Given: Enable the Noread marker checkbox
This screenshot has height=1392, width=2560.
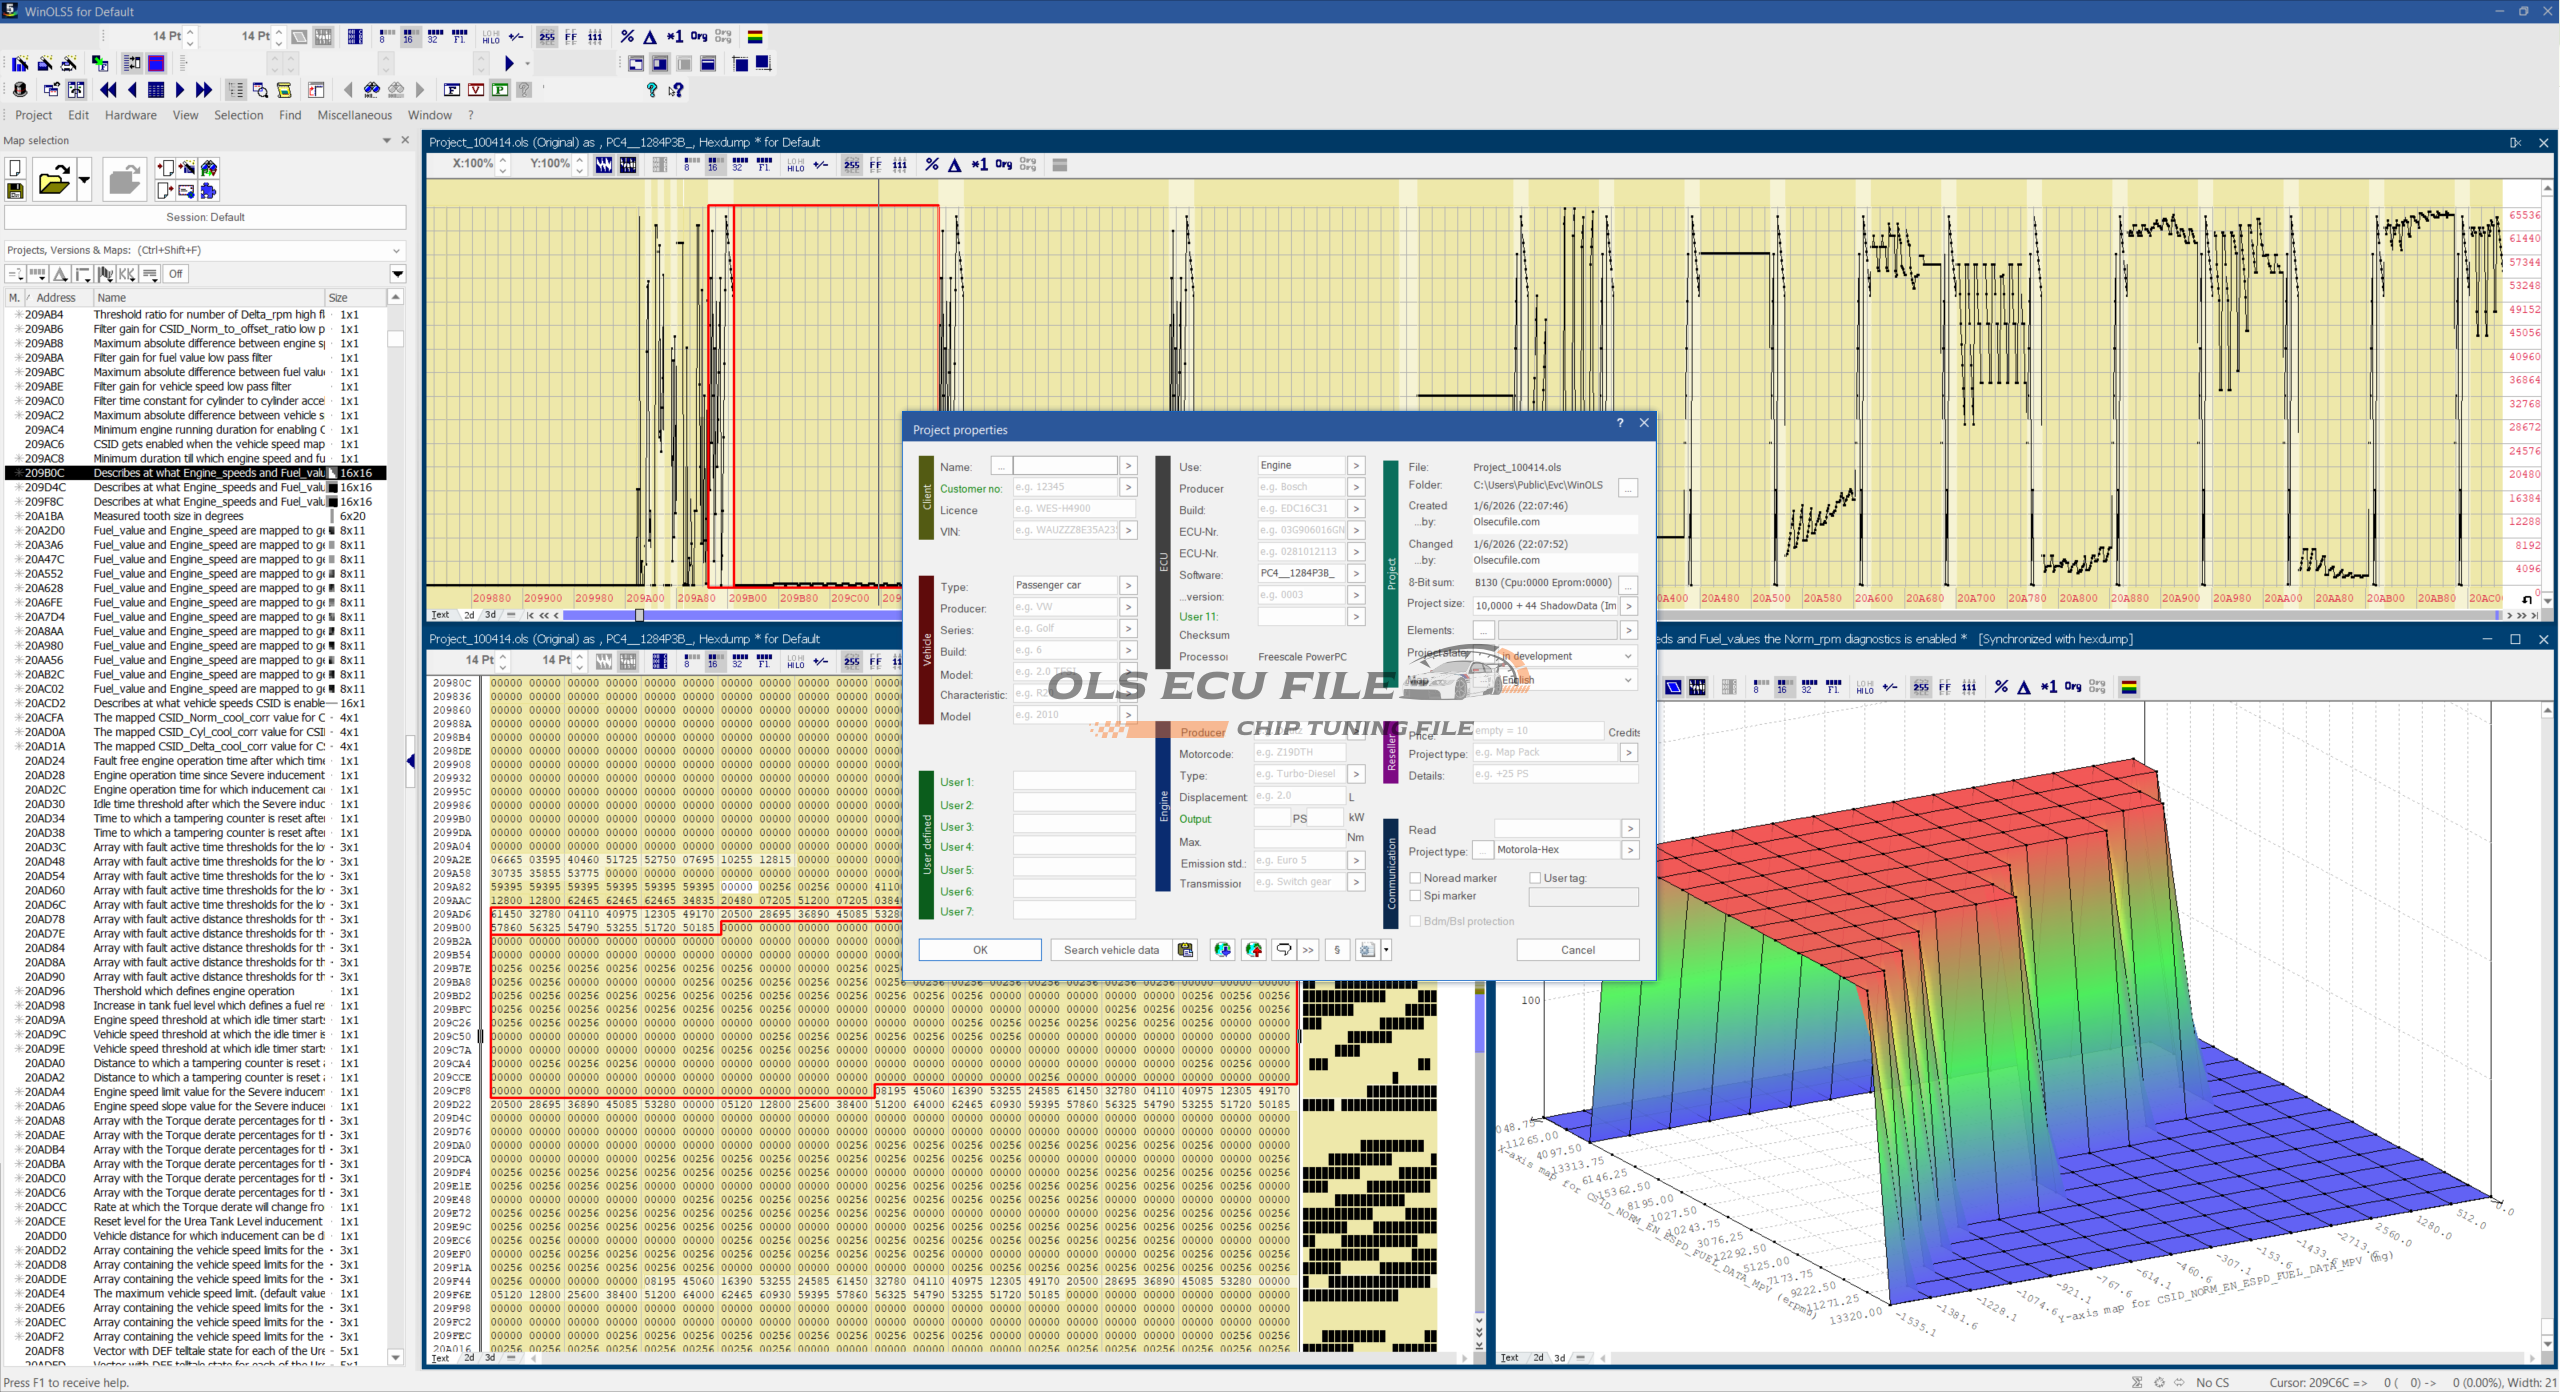Looking at the screenshot, I should pyautogui.click(x=1416, y=878).
